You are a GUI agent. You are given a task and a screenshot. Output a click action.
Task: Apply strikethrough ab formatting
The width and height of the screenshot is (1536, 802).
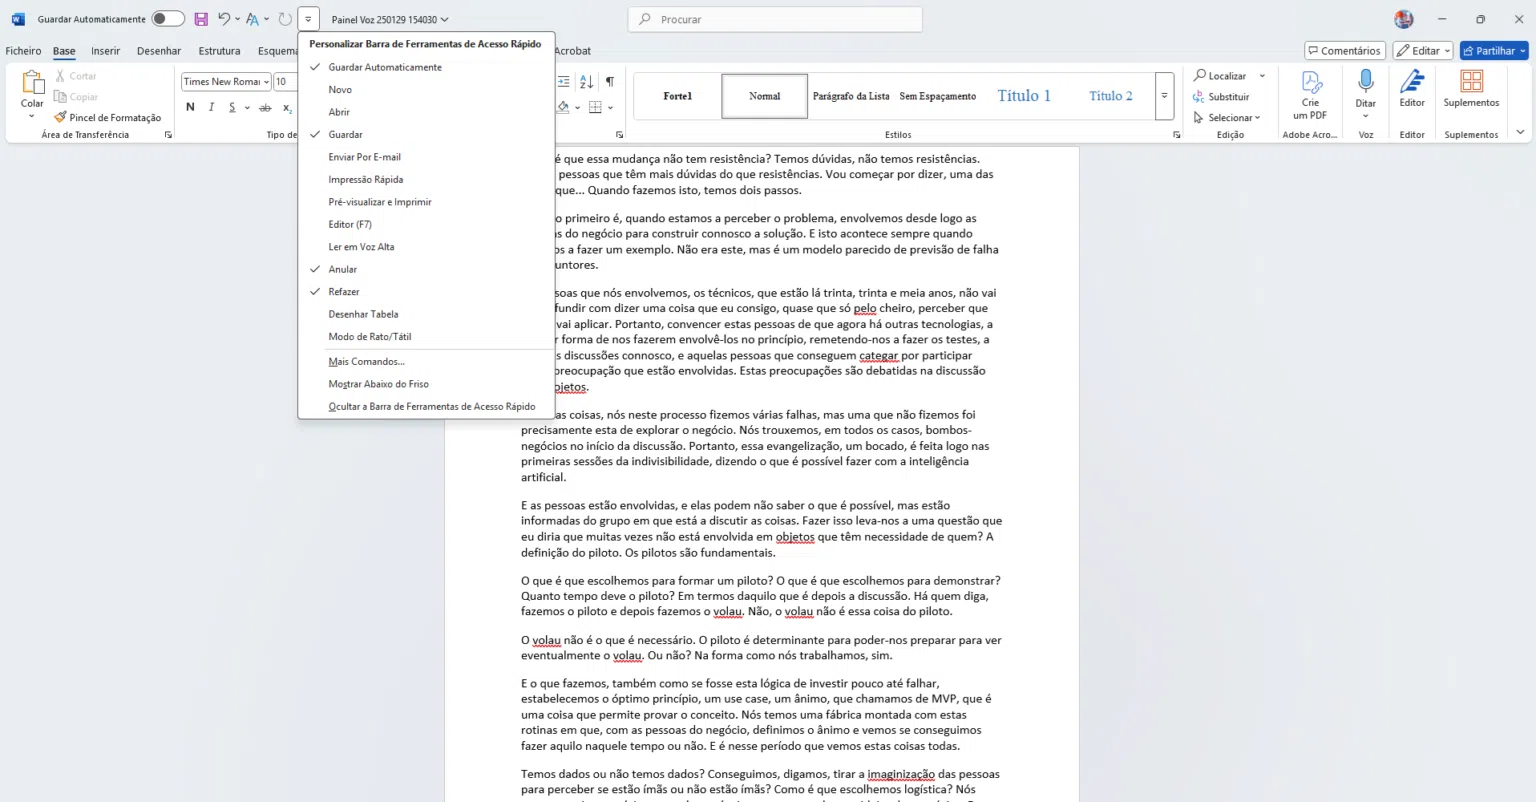[265, 107]
